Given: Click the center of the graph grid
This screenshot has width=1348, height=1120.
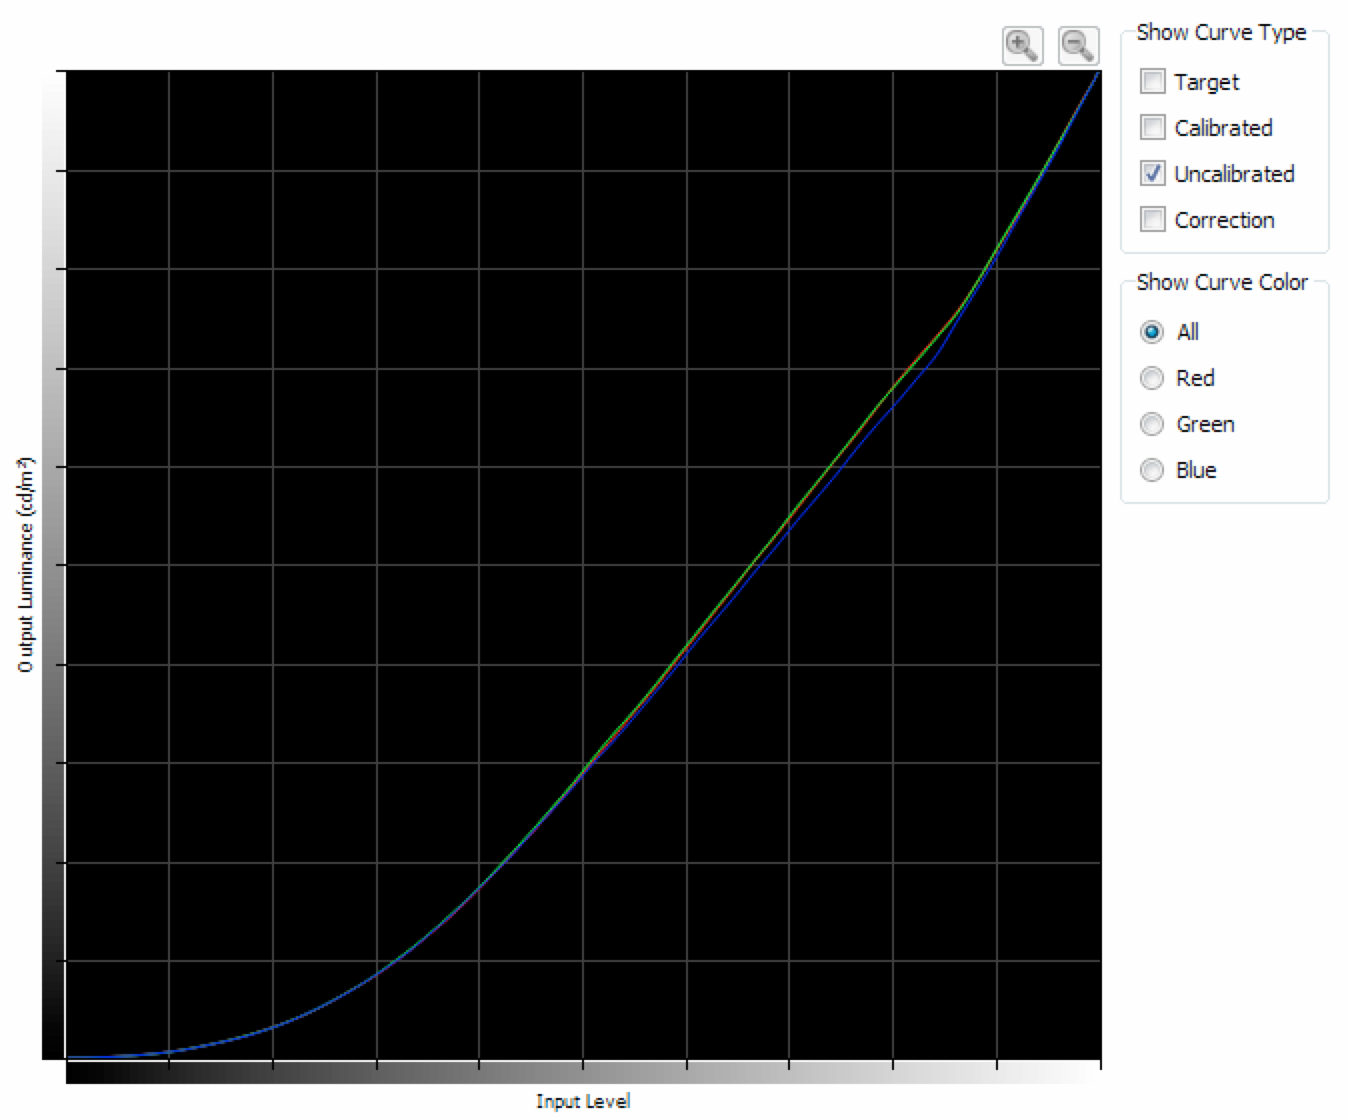Looking at the screenshot, I should pos(583,565).
